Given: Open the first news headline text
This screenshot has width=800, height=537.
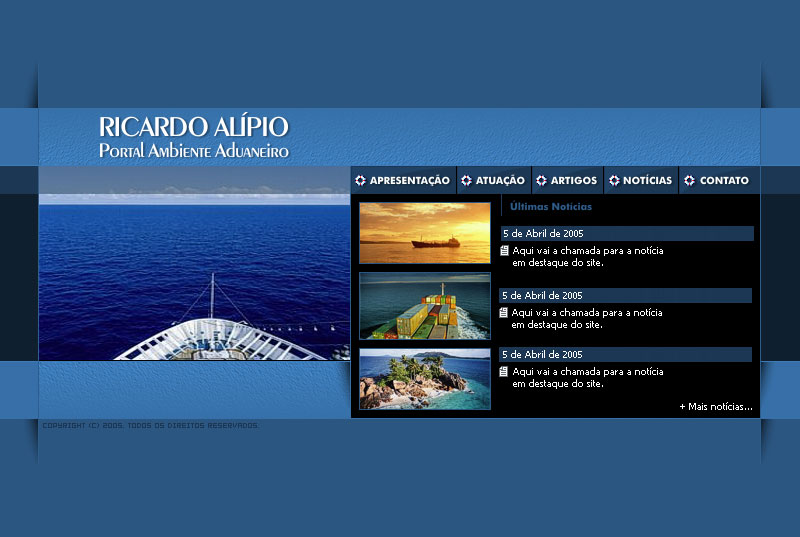Looking at the screenshot, I should tap(587, 257).
